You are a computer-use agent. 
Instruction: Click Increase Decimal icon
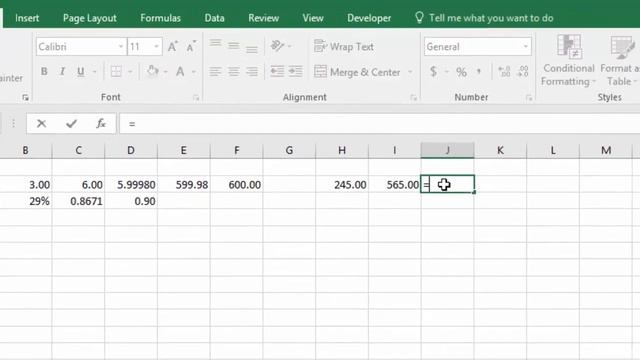504,72
